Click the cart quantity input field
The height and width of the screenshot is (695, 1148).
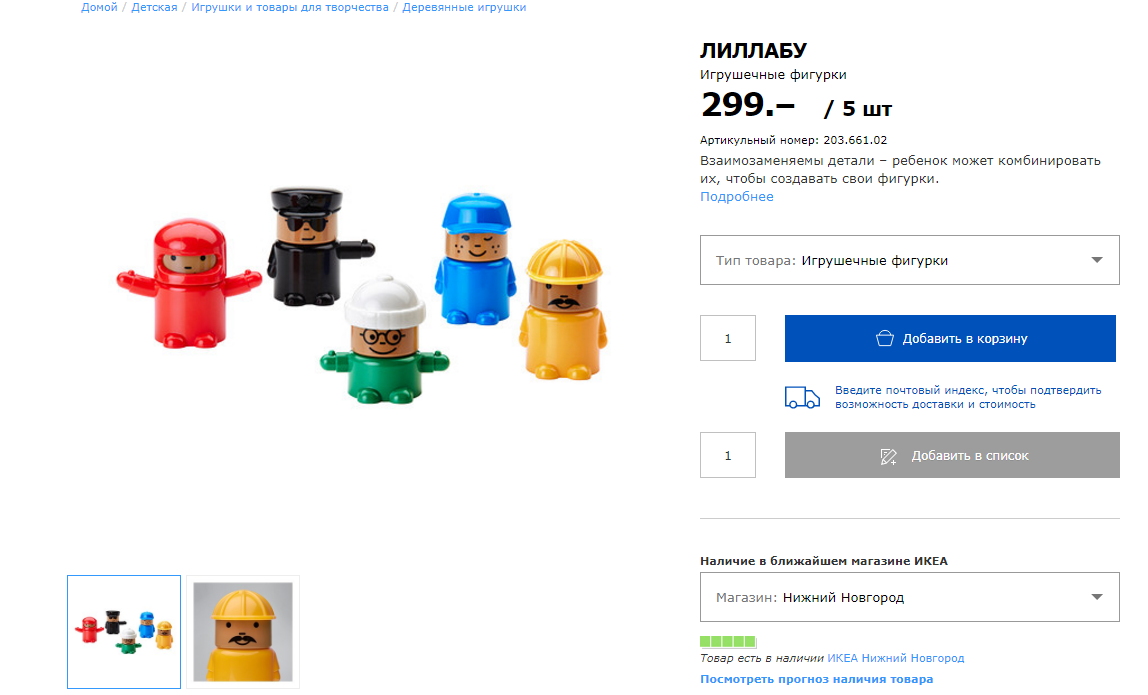[728, 338]
